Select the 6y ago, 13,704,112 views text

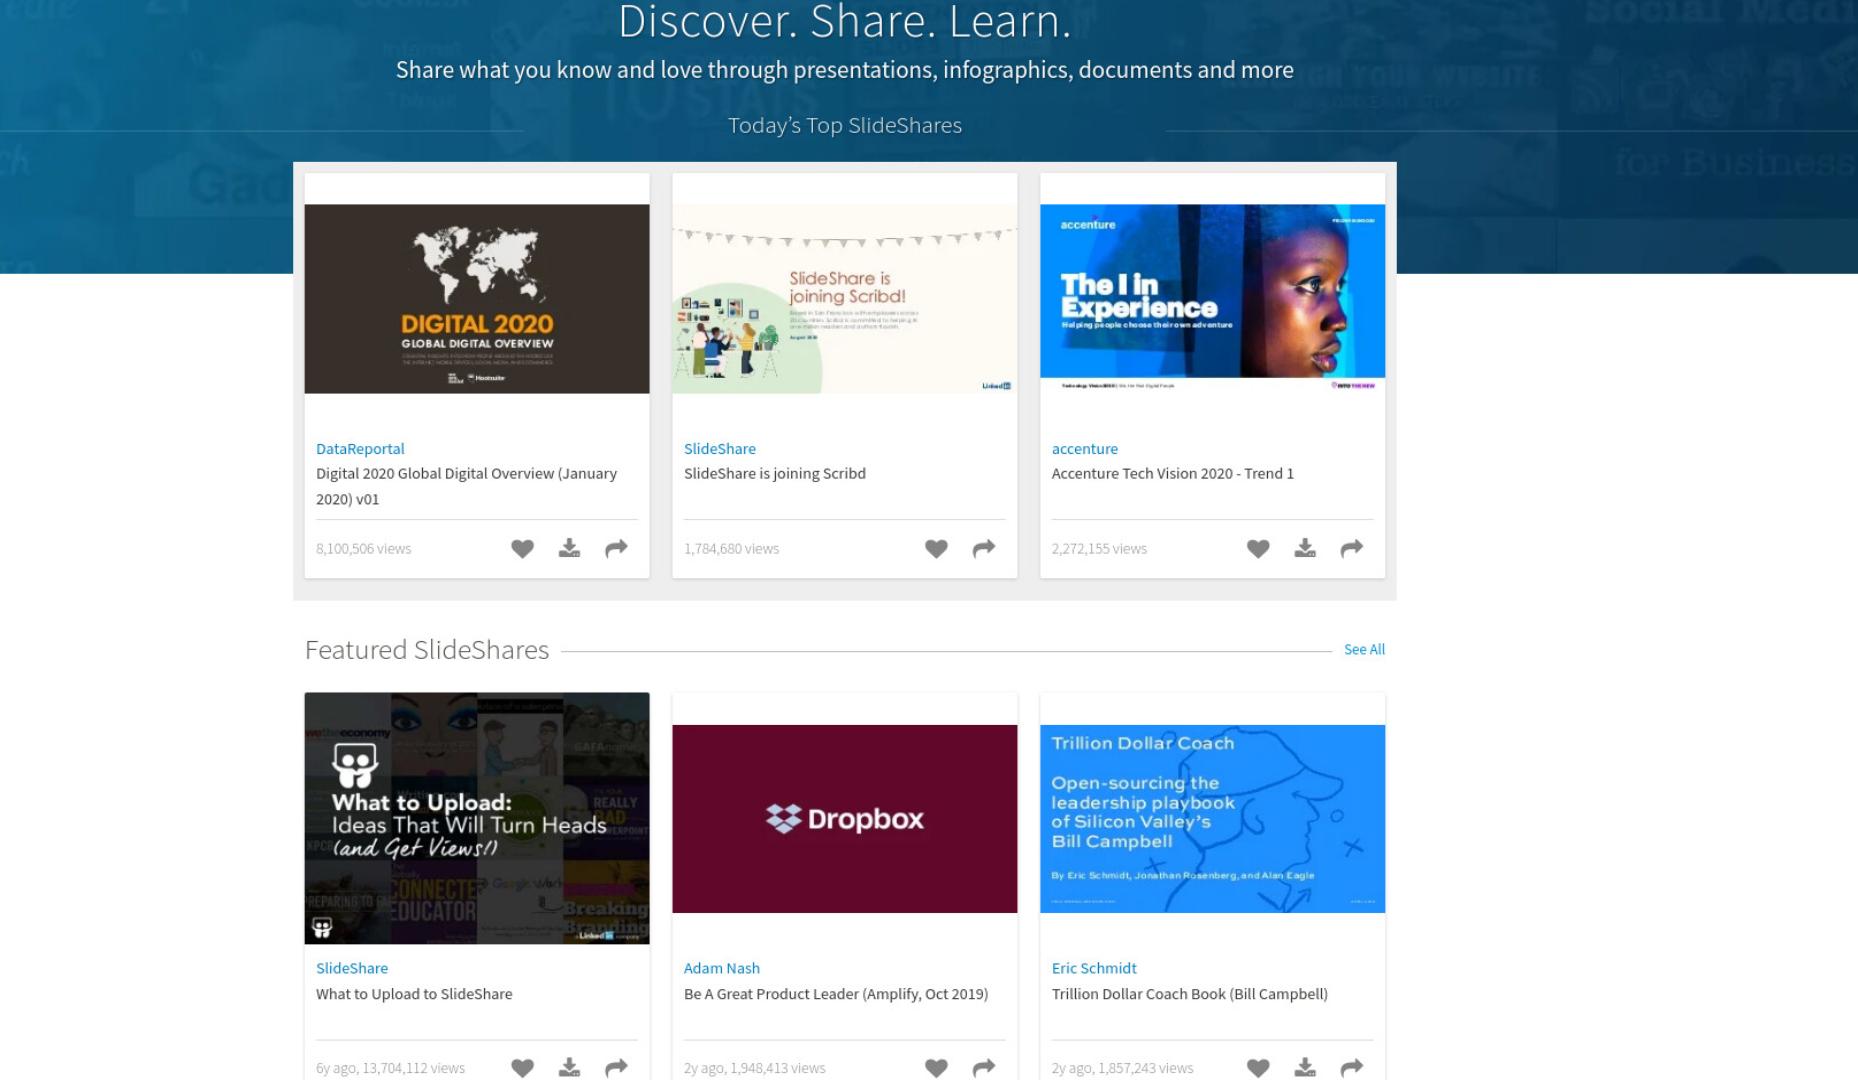coord(391,1068)
